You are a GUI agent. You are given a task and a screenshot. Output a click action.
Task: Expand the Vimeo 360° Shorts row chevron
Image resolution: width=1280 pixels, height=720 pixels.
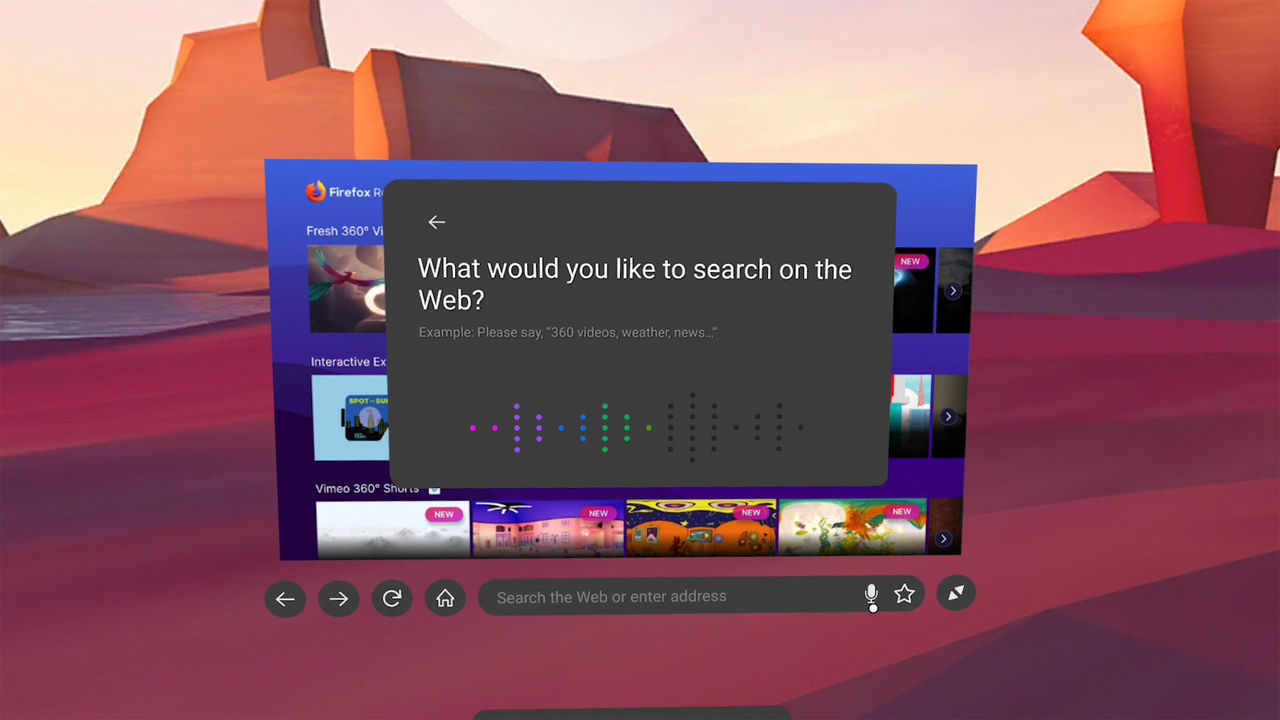(943, 538)
